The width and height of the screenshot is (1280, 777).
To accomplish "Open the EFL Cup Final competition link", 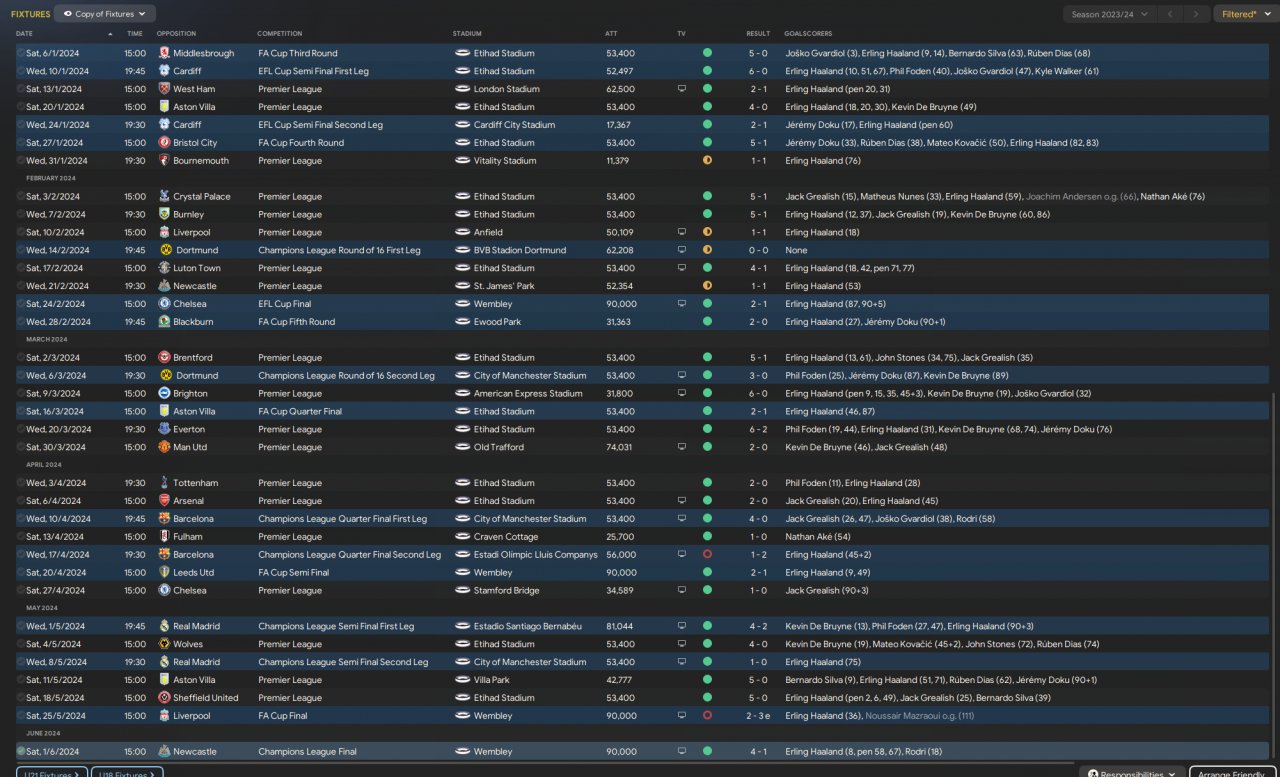I will coord(285,304).
